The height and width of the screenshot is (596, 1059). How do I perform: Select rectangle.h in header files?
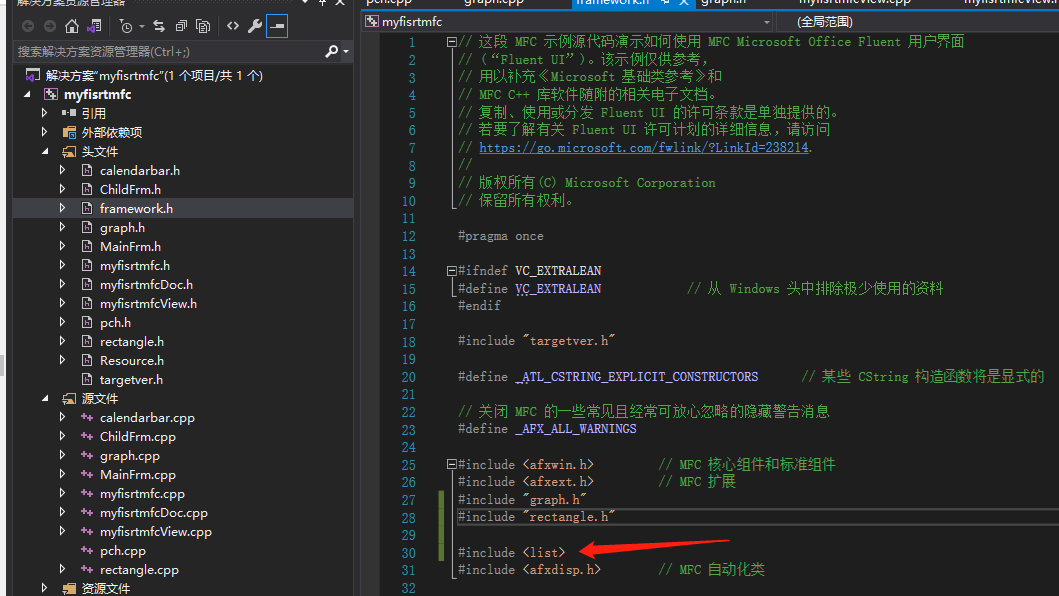pos(132,341)
